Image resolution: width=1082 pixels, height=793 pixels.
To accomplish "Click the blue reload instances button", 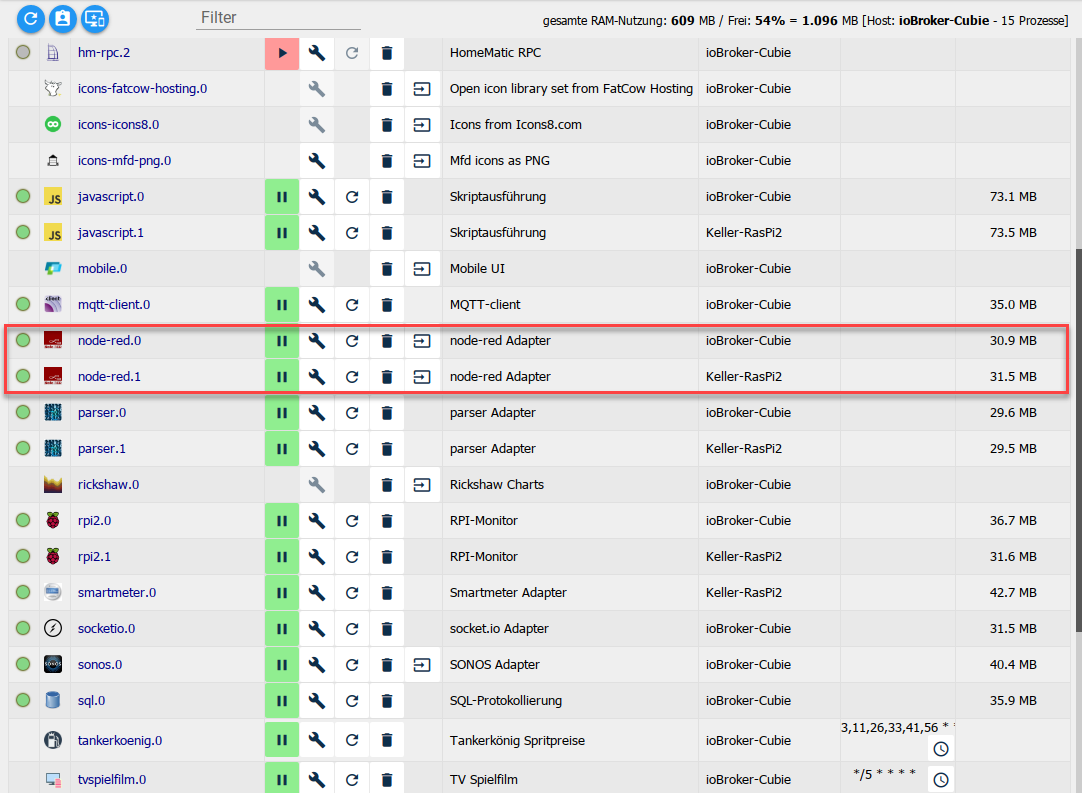I will point(33,18).
